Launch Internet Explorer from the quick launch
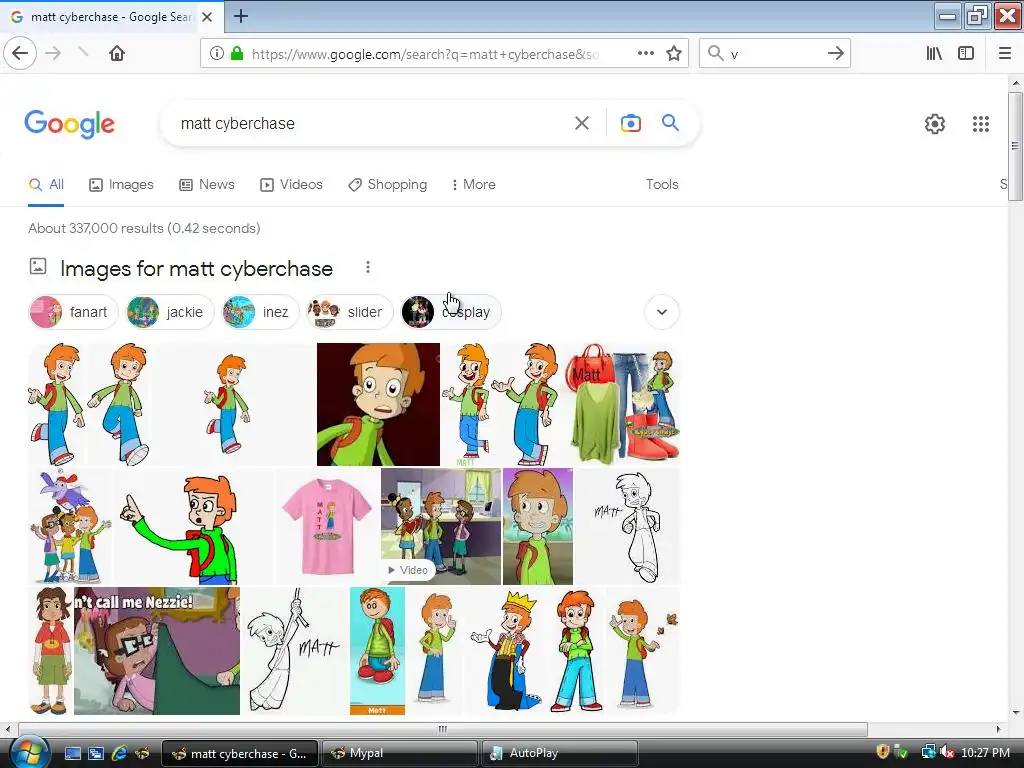The height and width of the screenshot is (768, 1024). tap(120, 753)
